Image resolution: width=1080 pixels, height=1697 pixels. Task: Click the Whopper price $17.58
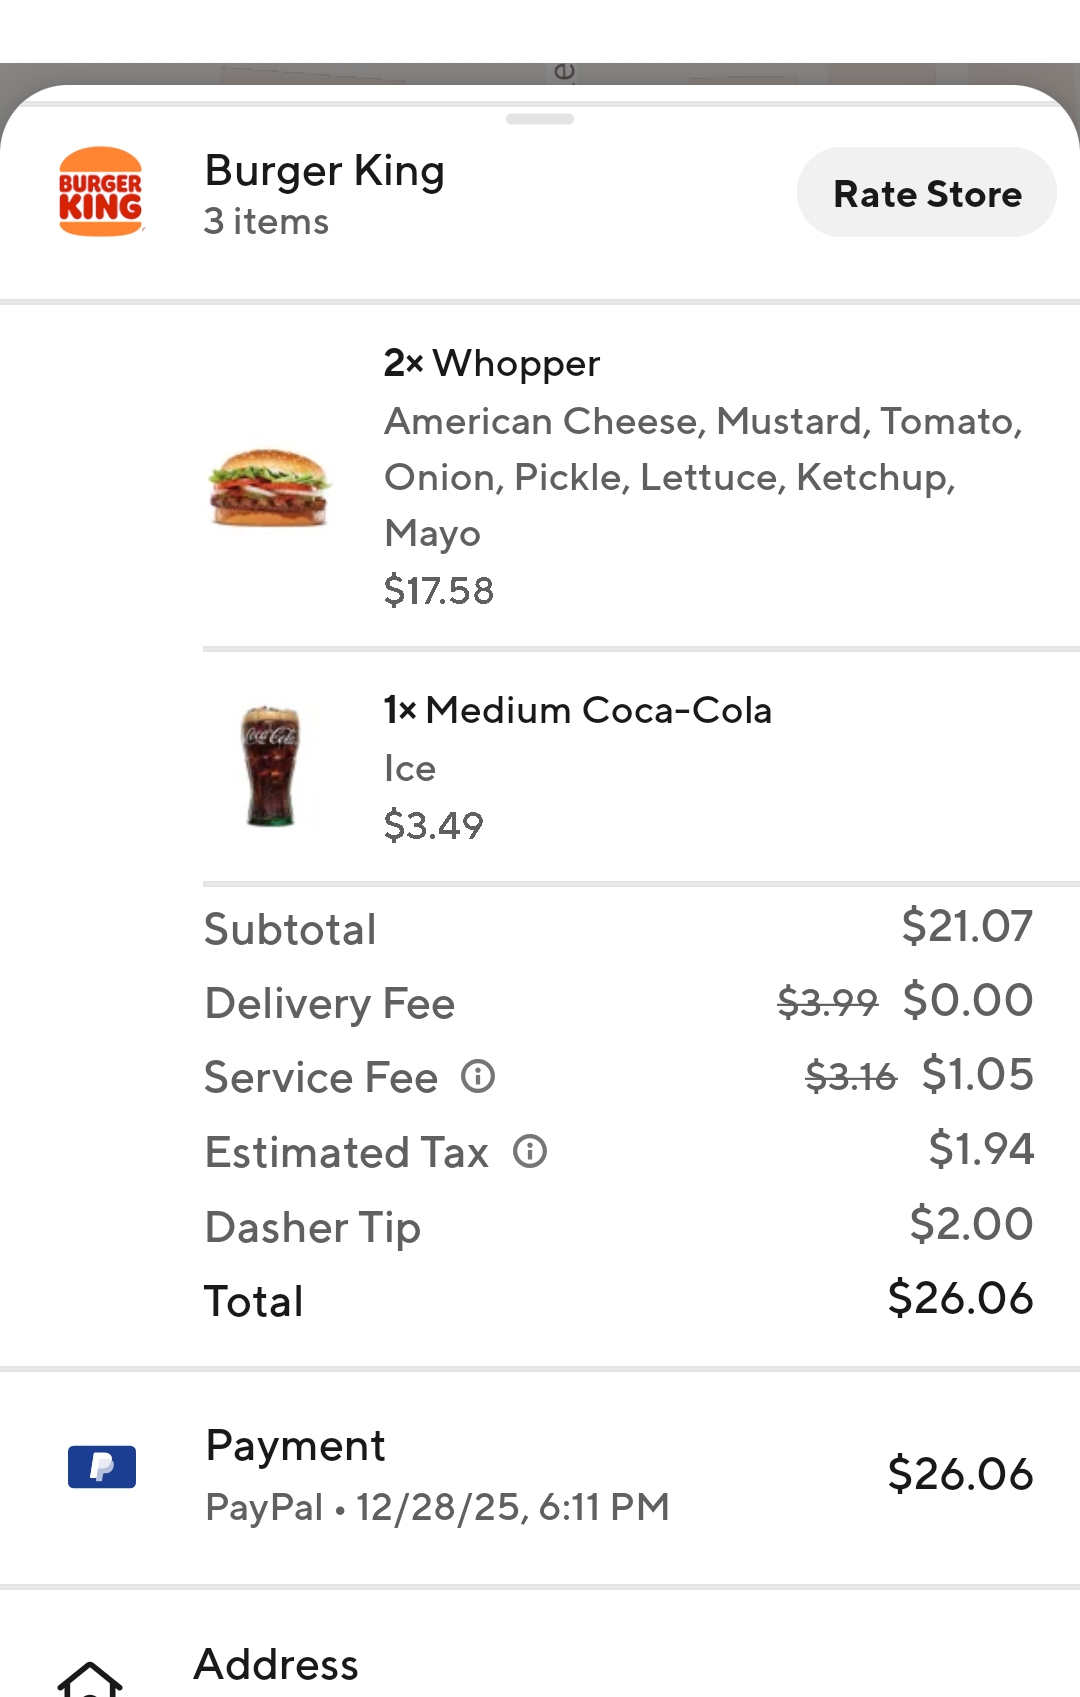(439, 591)
